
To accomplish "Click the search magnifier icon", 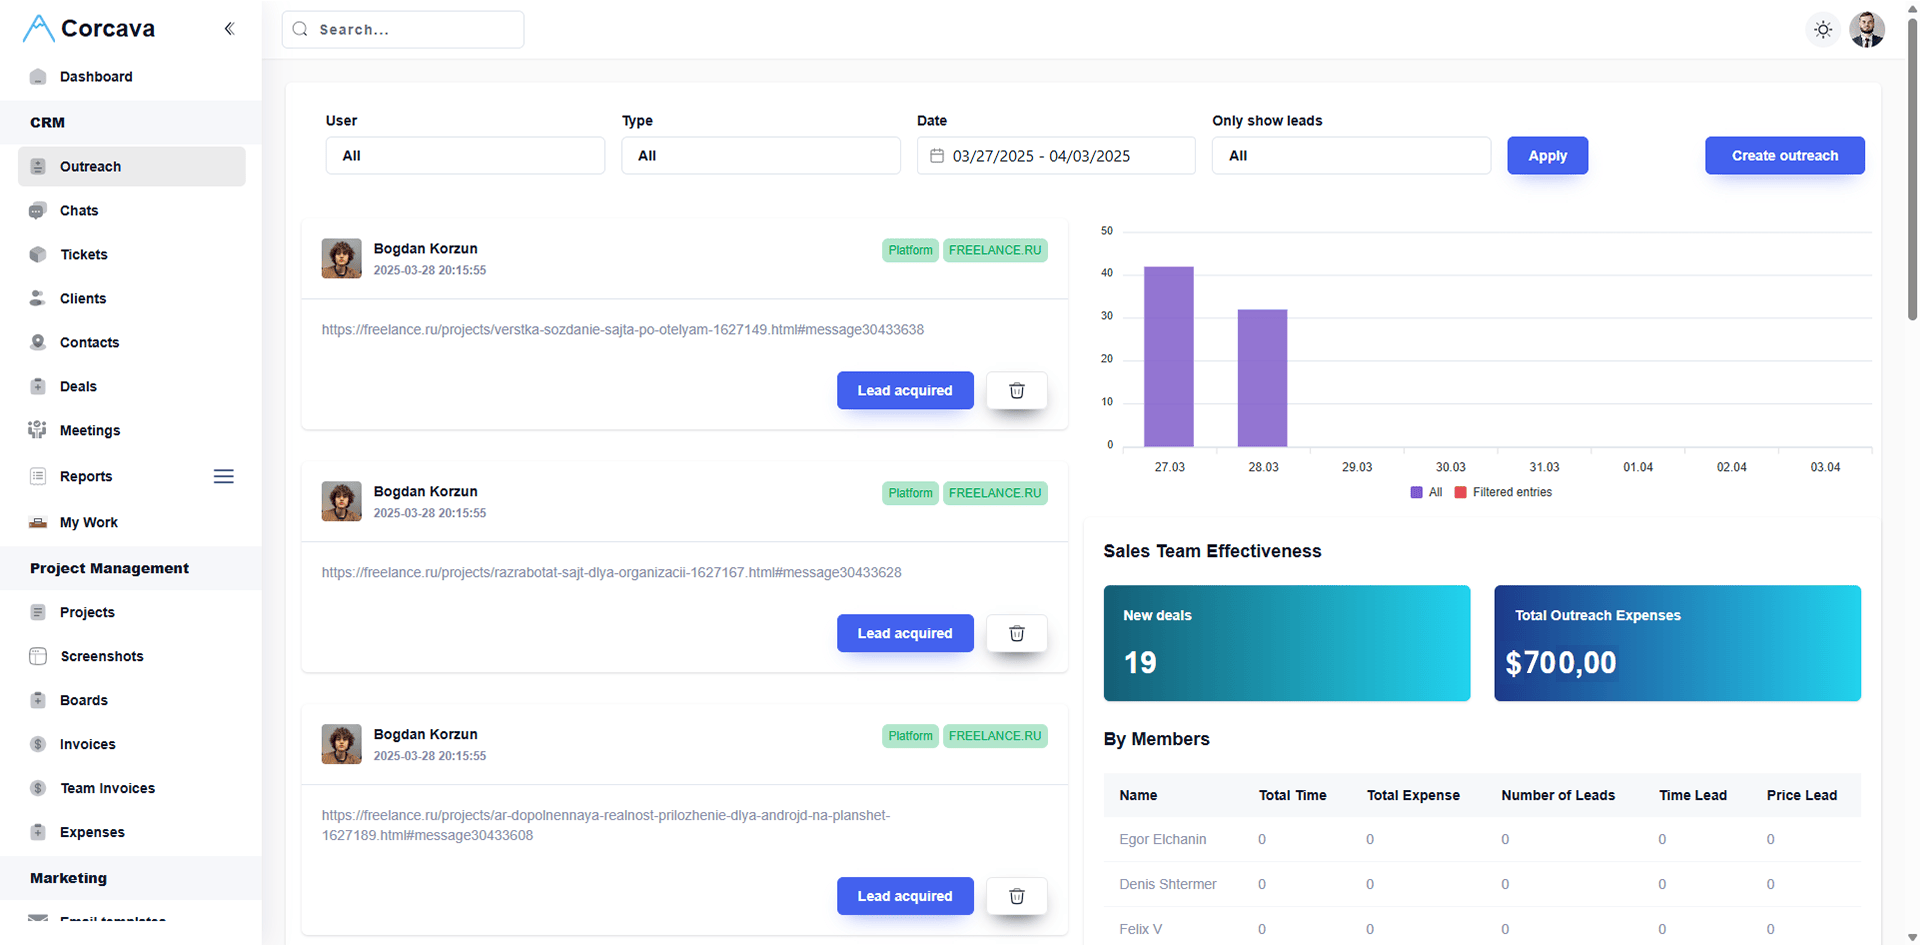I will click(300, 30).
